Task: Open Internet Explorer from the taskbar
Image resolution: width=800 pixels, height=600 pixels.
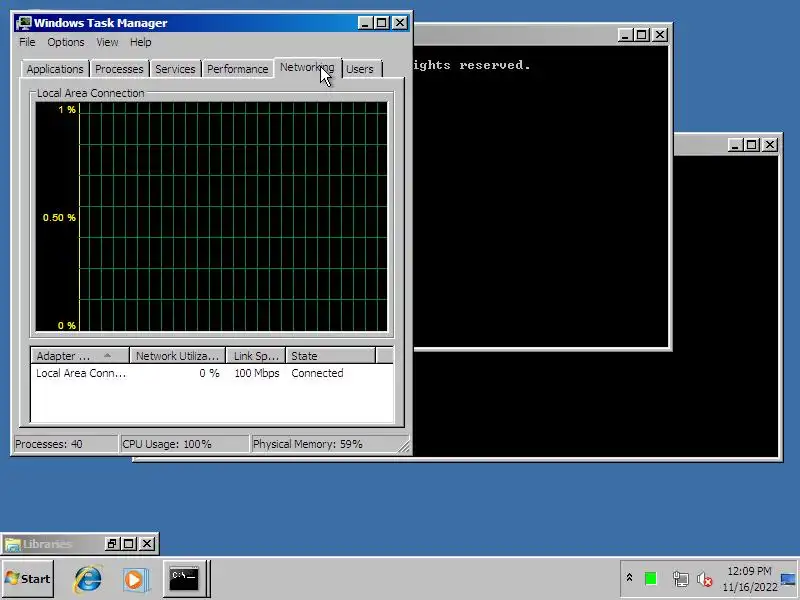Action: (88, 579)
